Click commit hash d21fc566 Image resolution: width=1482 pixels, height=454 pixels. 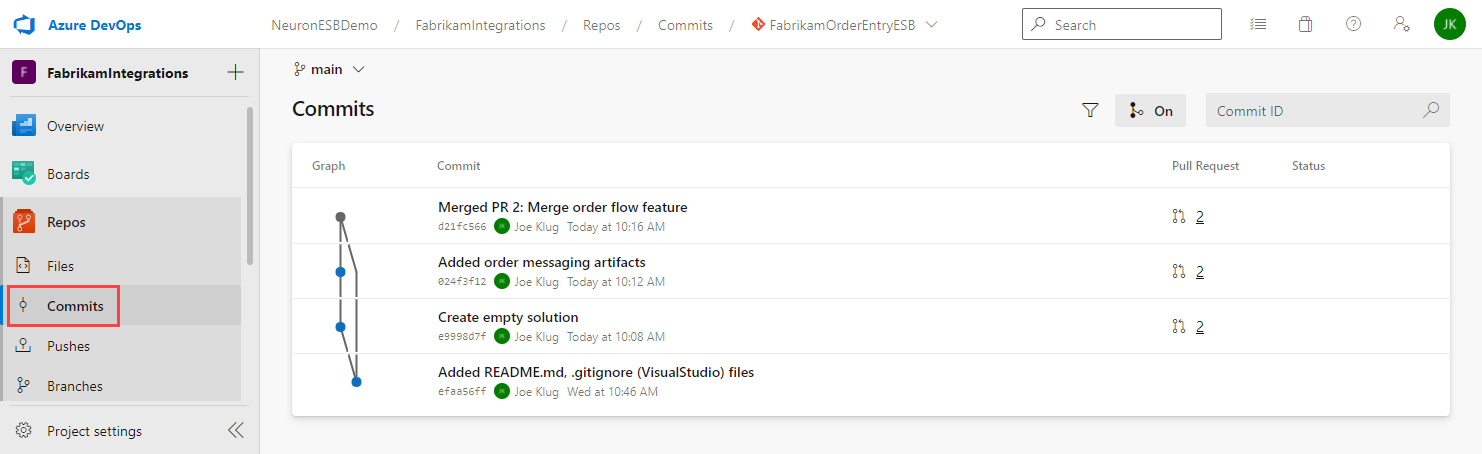pyautogui.click(x=462, y=227)
